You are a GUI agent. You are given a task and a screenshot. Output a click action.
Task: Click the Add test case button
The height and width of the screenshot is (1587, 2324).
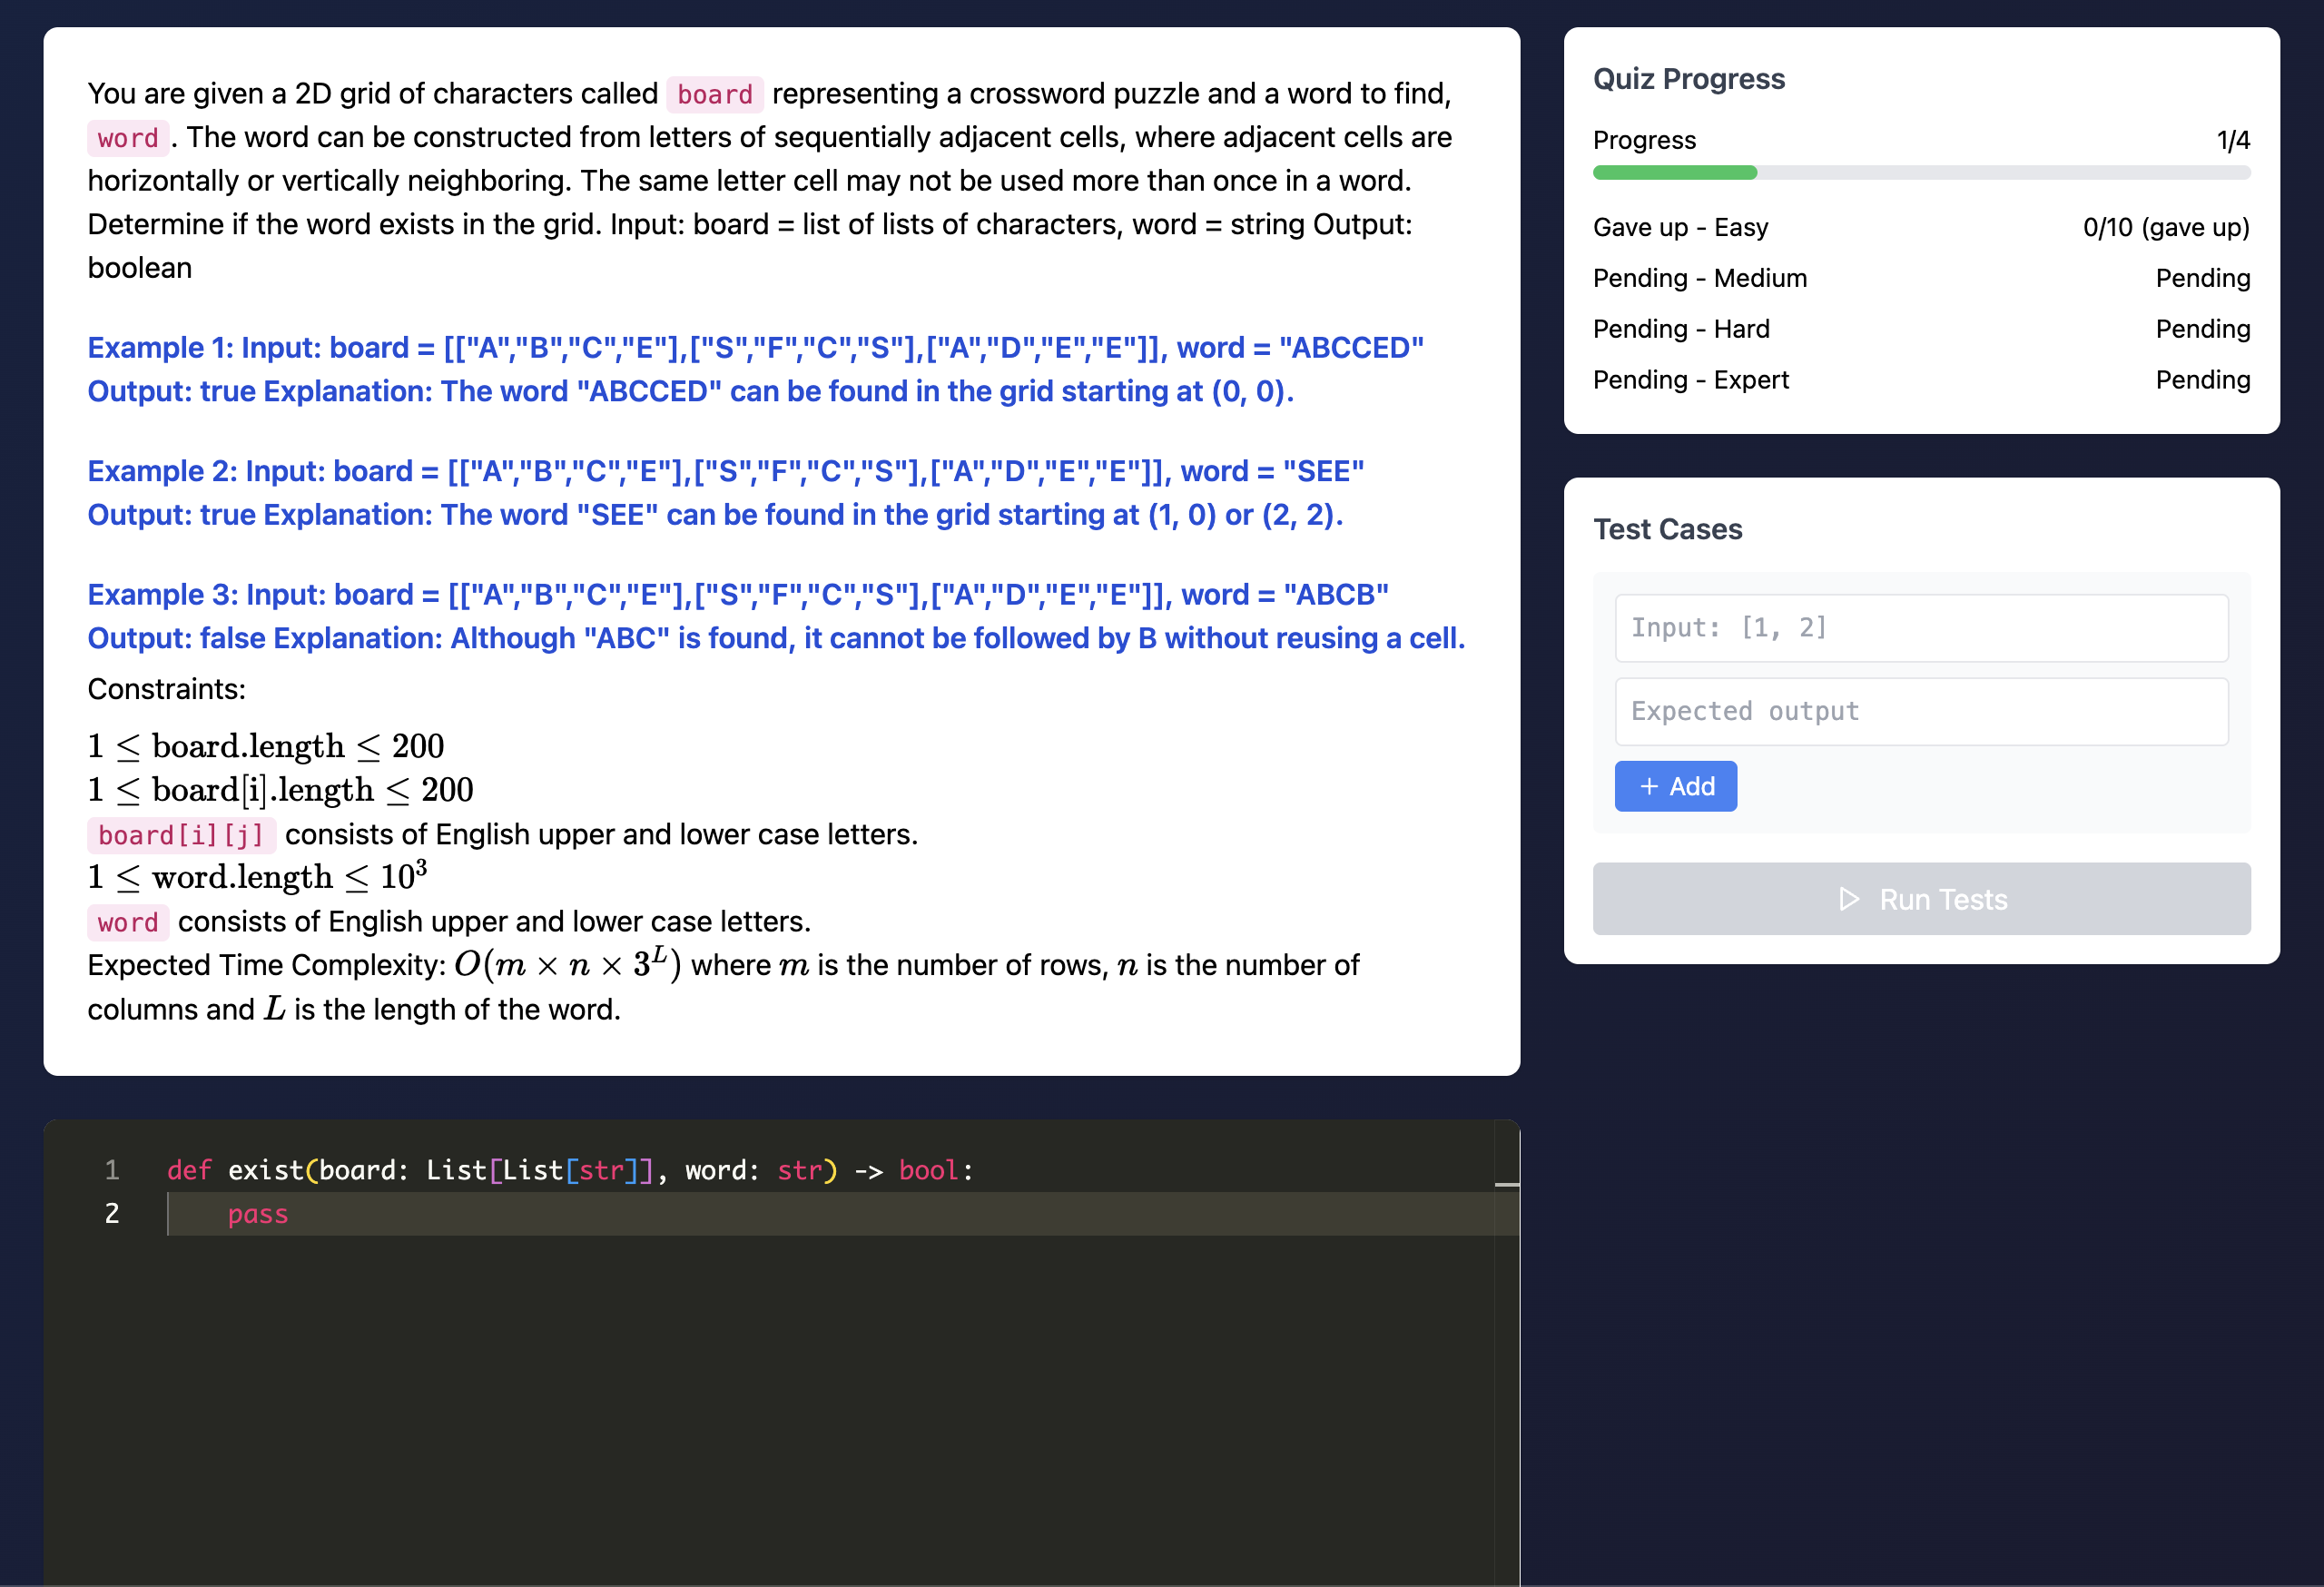[x=1675, y=787]
